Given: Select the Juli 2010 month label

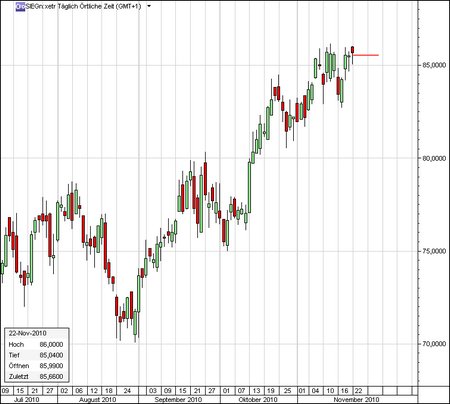Looking at the screenshot, I should coord(26,399).
